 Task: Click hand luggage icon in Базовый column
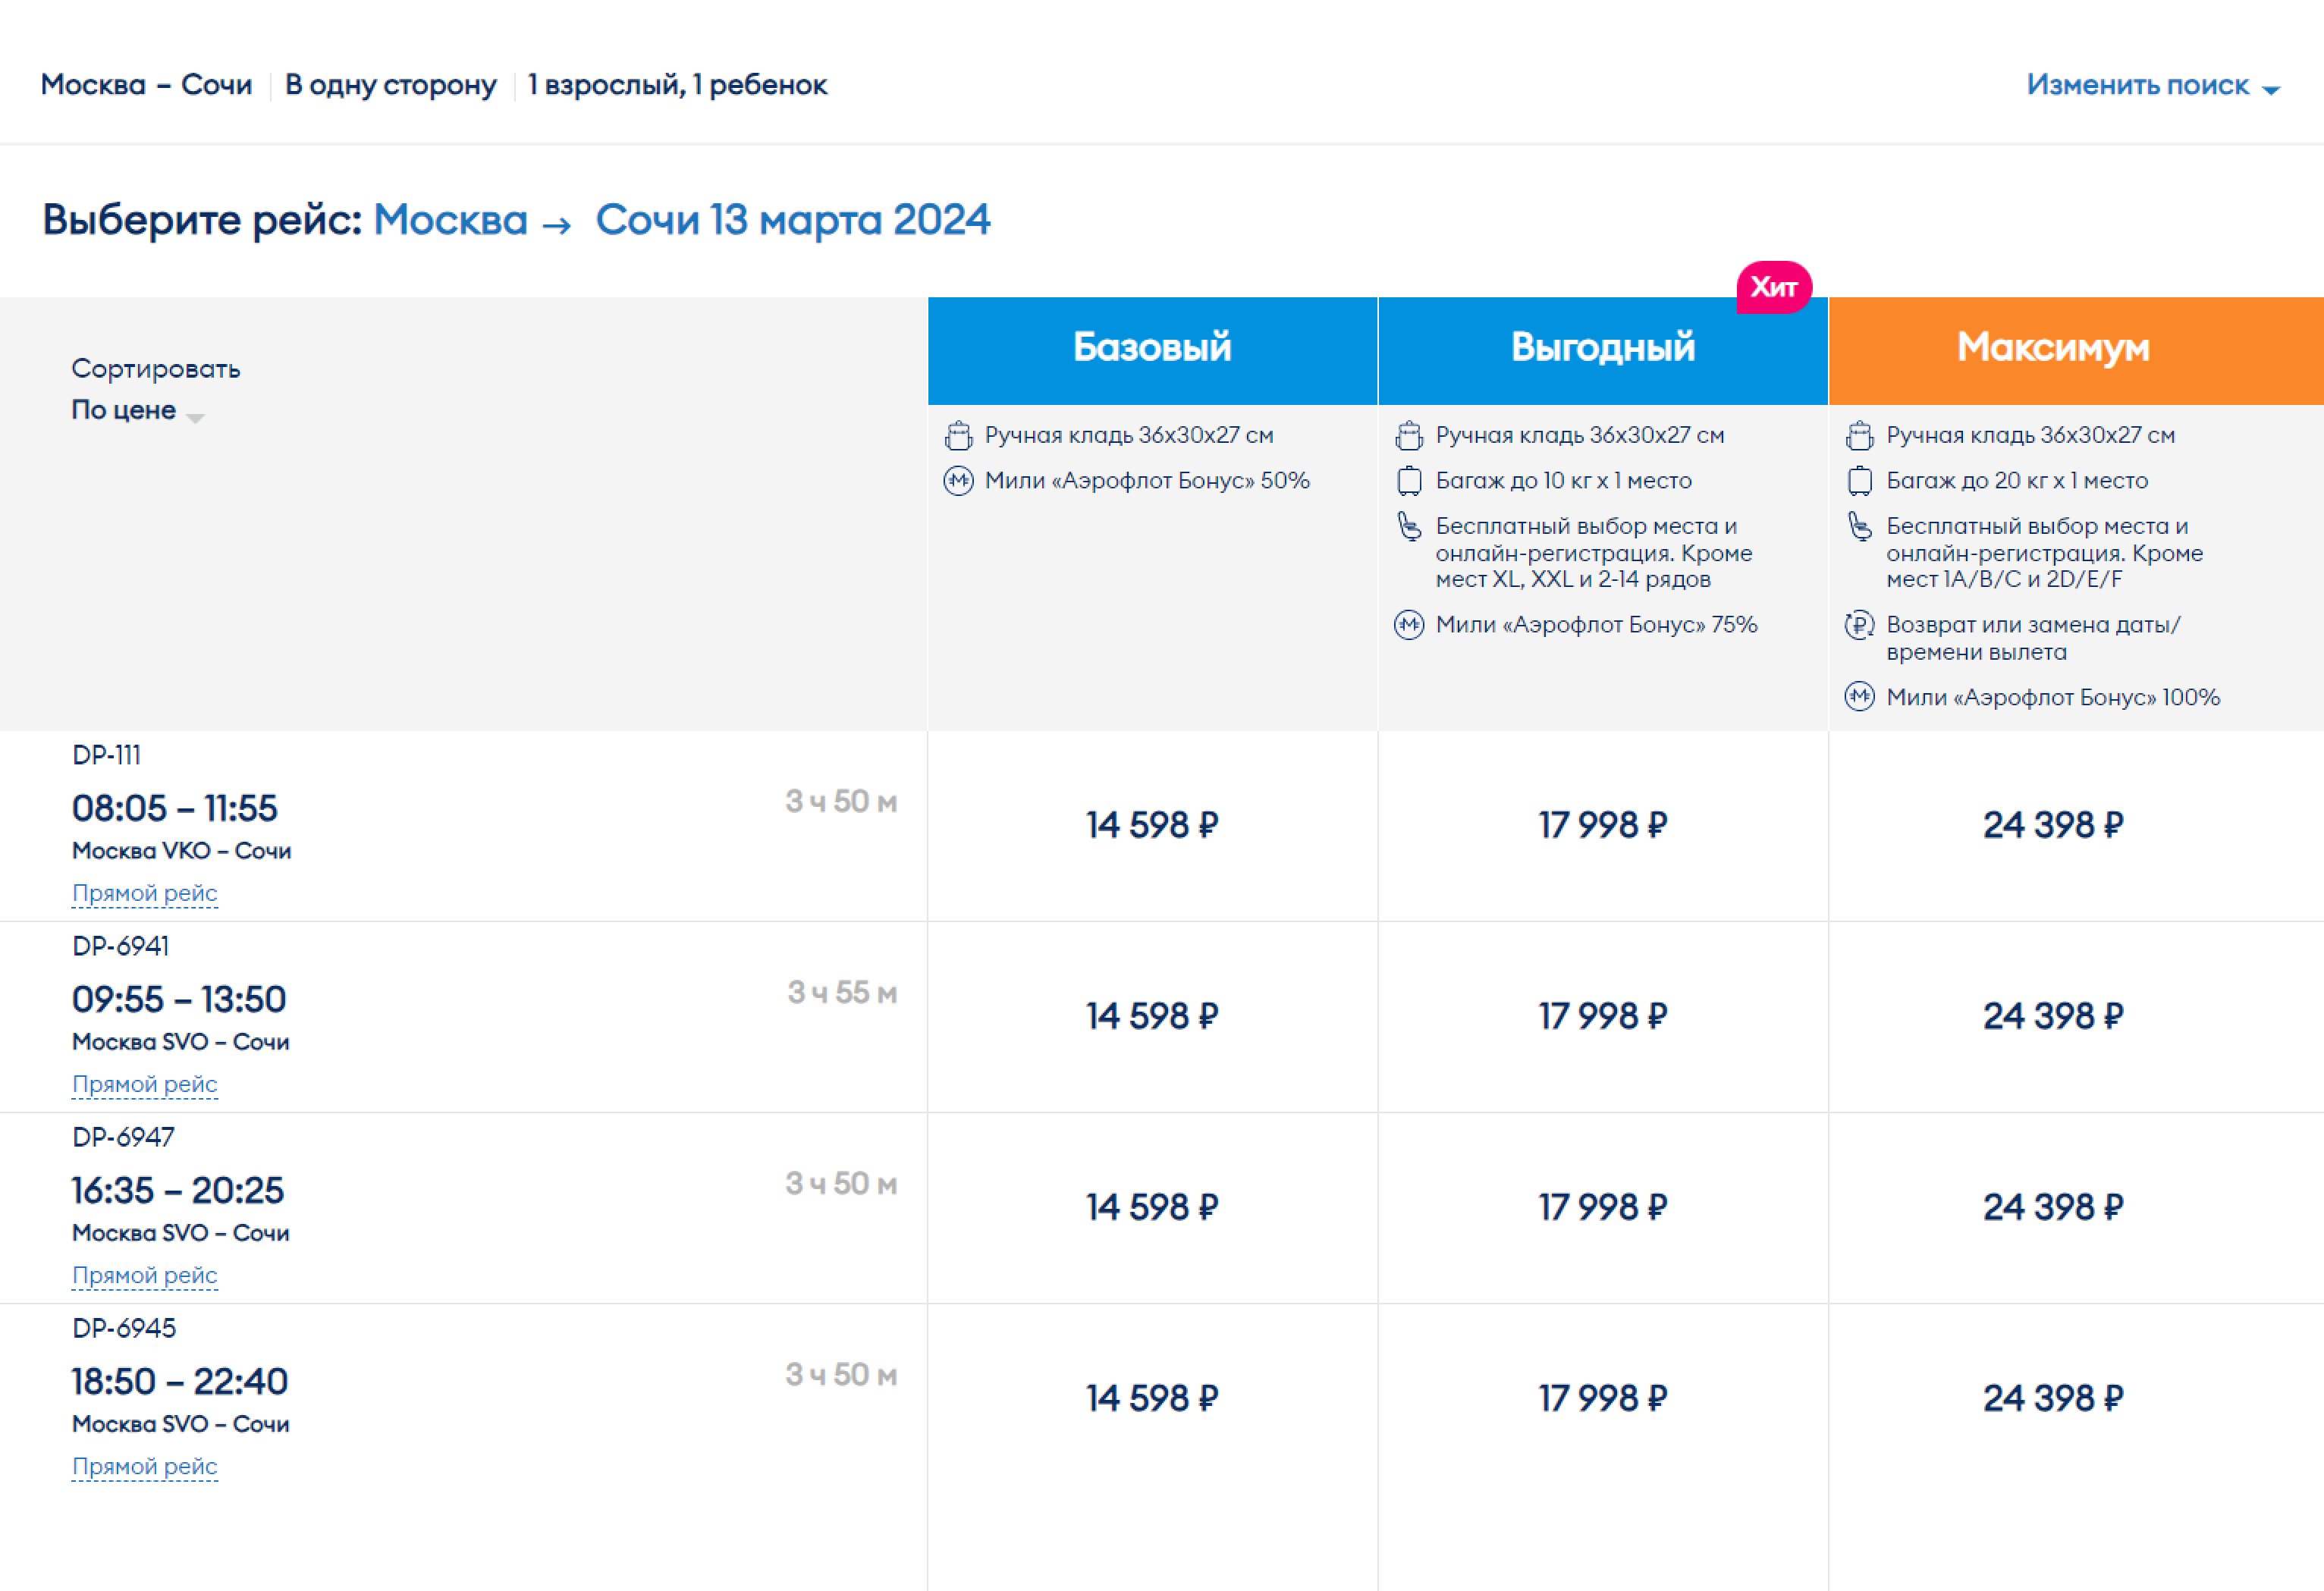[959, 436]
